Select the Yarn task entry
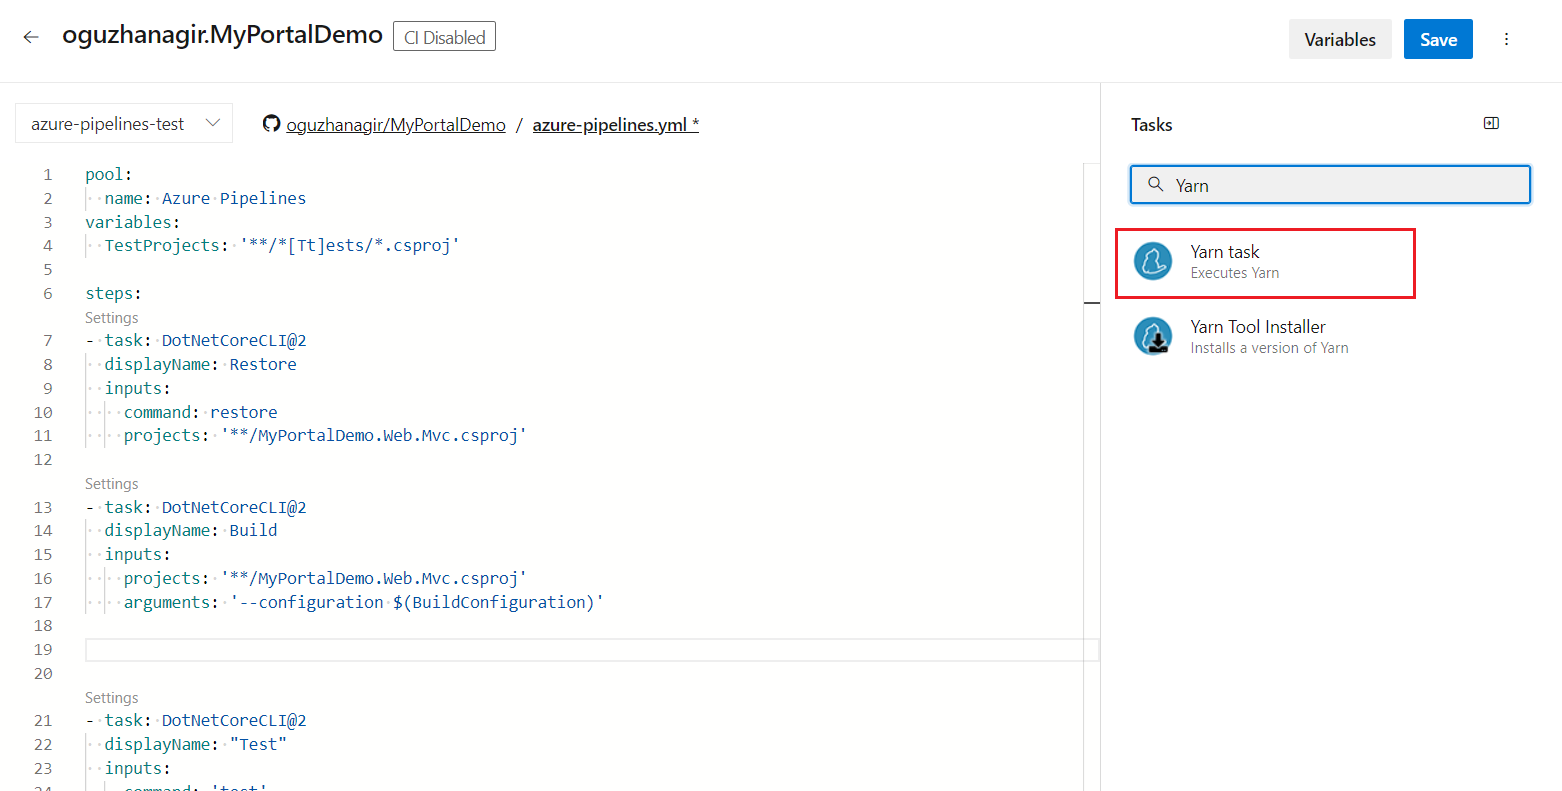This screenshot has height=791, width=1562. point(1265,263)
